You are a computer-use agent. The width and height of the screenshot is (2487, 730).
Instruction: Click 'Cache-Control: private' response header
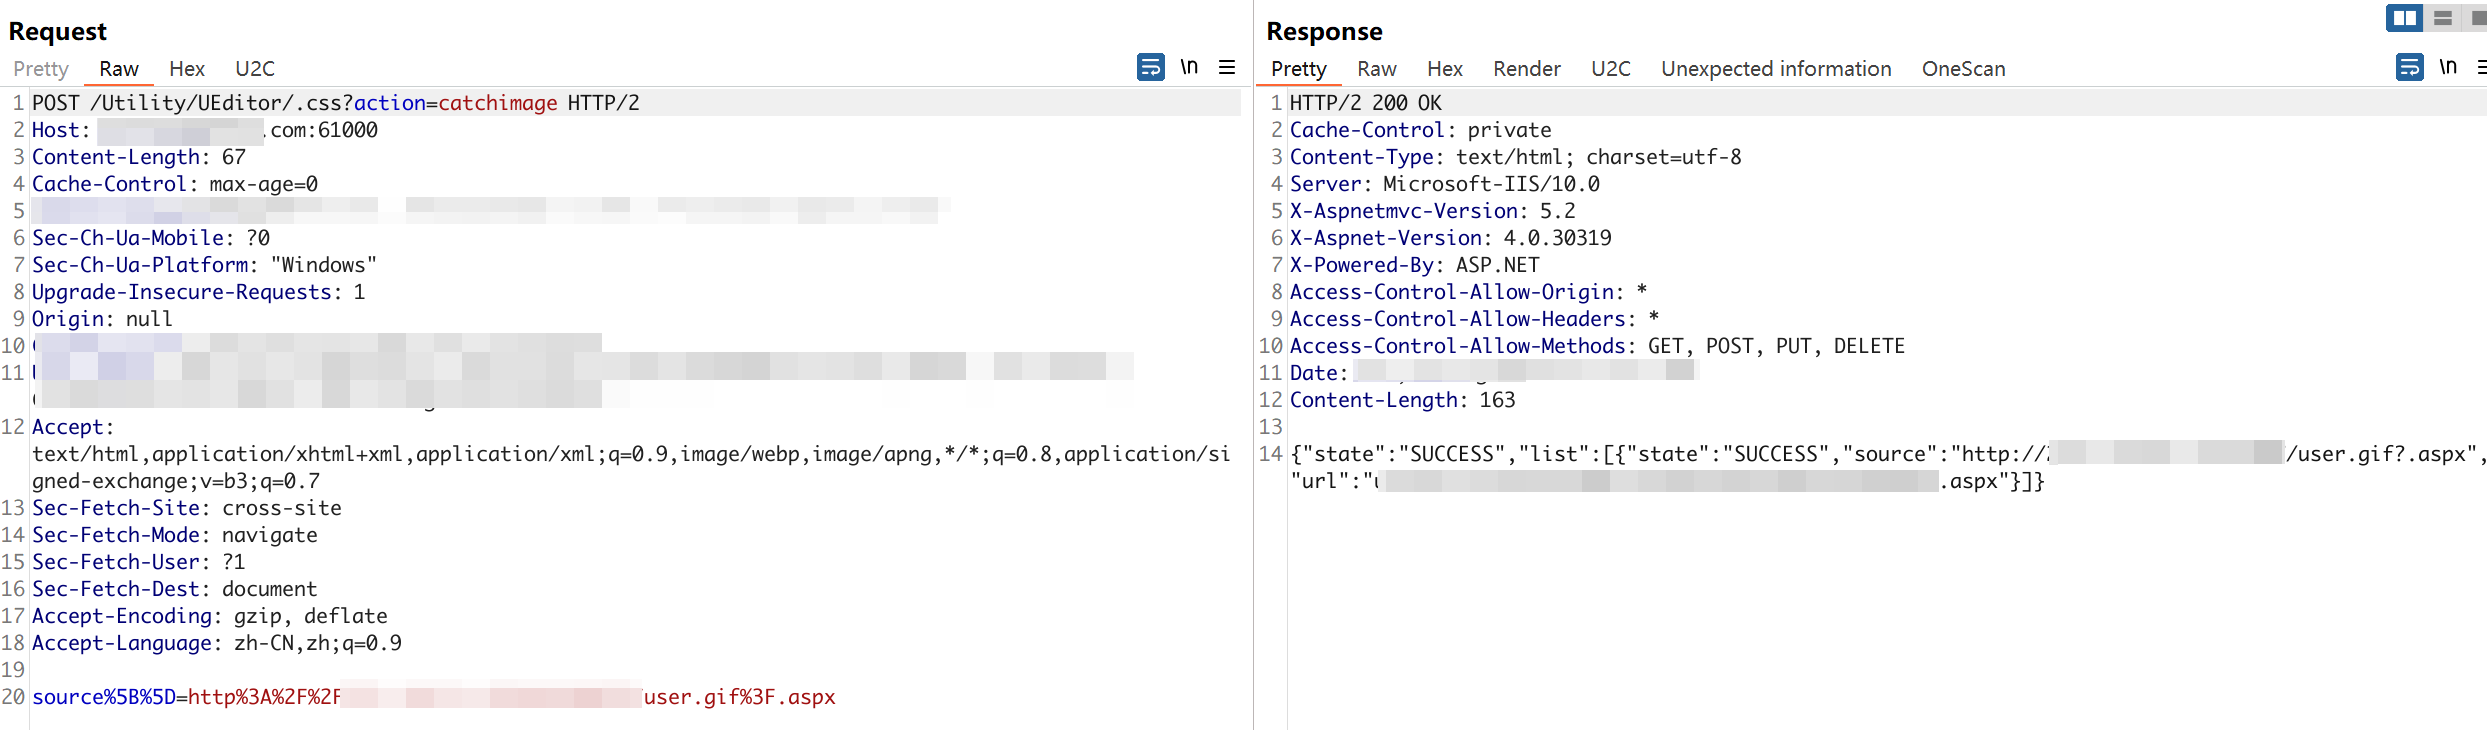[x=1421, y=130]
